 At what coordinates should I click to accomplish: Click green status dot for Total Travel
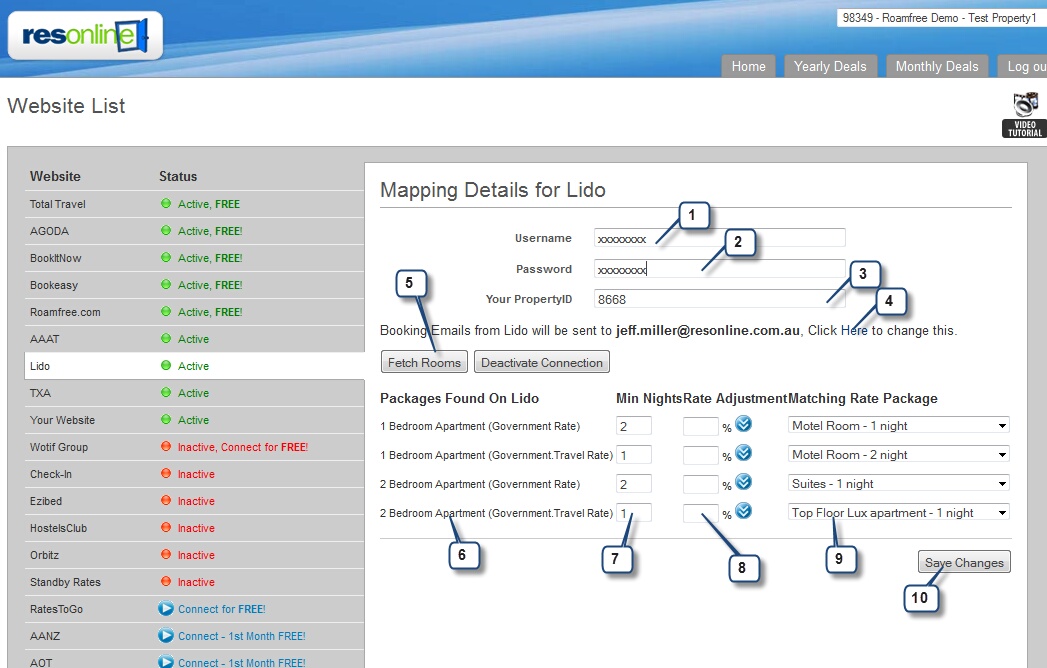(166, 204)
